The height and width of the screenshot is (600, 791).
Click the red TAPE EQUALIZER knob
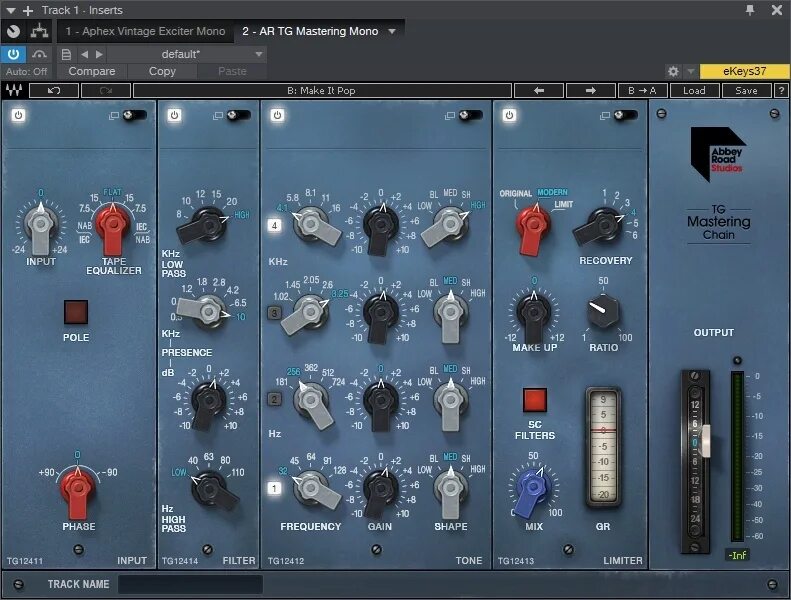point(113,225)
